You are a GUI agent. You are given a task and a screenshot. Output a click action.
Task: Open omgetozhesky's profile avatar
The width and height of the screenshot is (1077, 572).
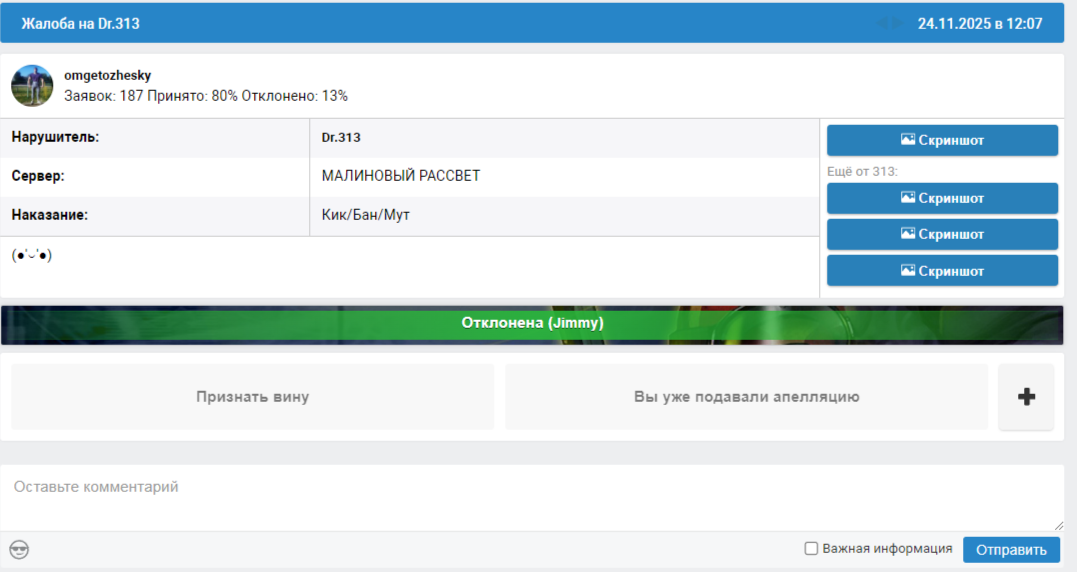point(32,86)
